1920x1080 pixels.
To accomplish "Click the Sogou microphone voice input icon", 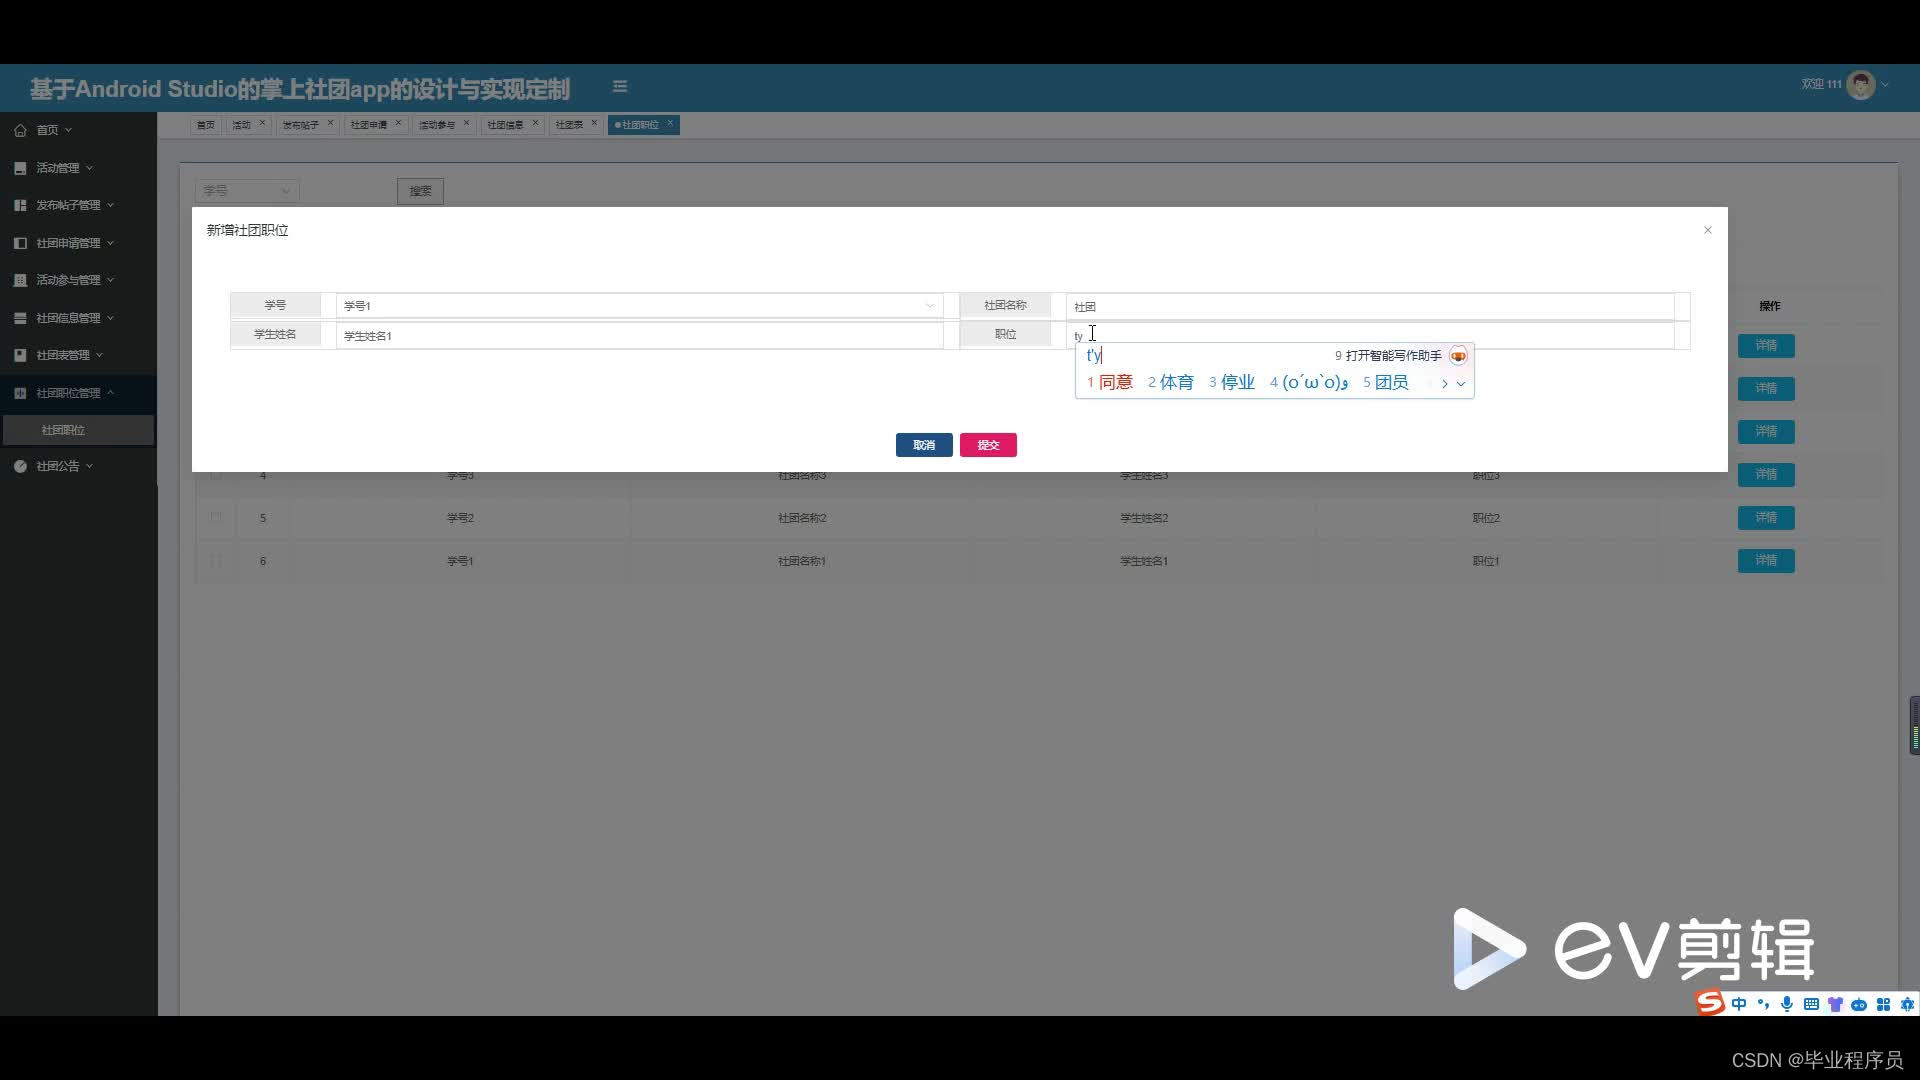I will tap(1787, 1004).
